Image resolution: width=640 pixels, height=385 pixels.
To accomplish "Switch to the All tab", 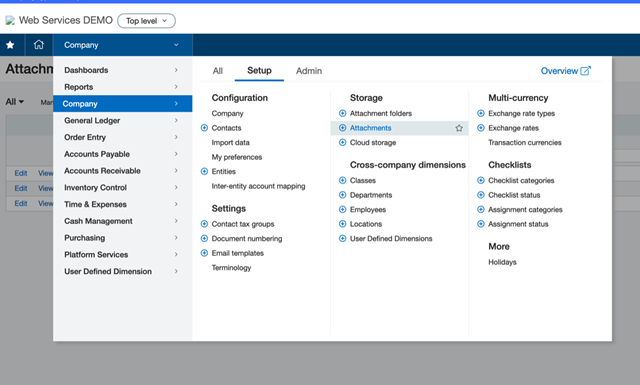I will (x=218, y=71).
